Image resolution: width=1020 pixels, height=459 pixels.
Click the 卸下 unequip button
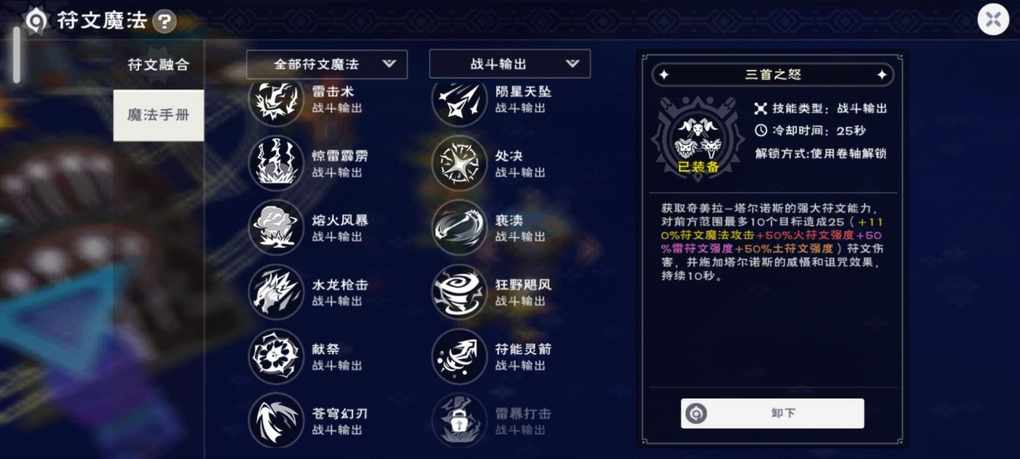point(772,413)
